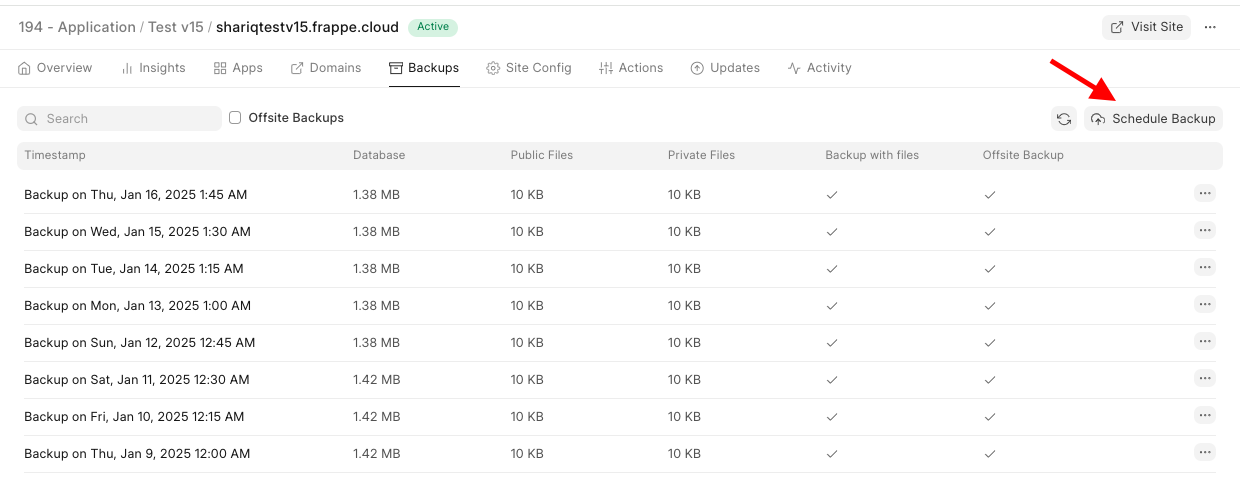Expand row menu for Jan 13 backup

tap(1204, 305)
